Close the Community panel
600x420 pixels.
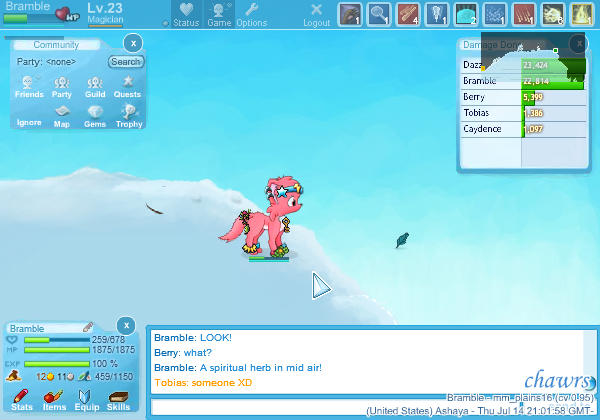point(133,44)
